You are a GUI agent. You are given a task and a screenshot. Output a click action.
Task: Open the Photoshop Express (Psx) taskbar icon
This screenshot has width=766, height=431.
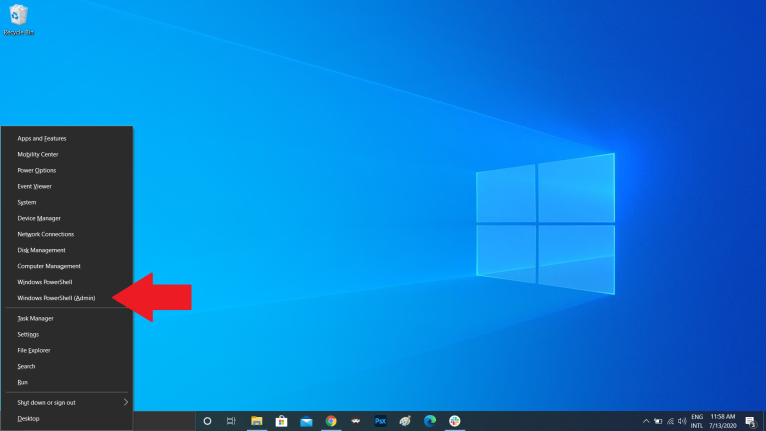pyautogui.click(x=380, y=421)
